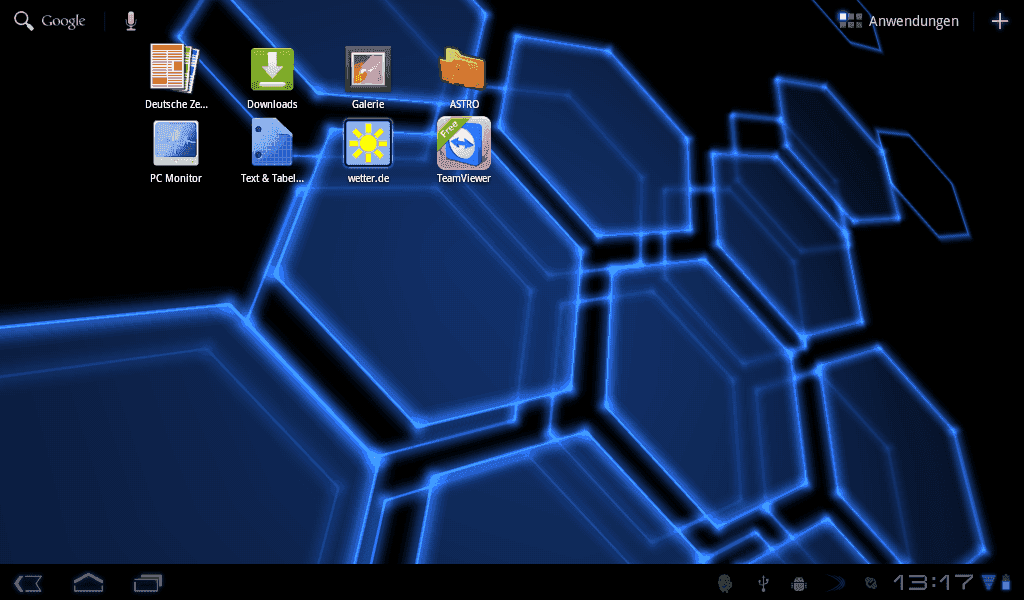This screenshot has width=1024, height=600.
Task: Open the clock showing 13:17
Action: point(933,582)
